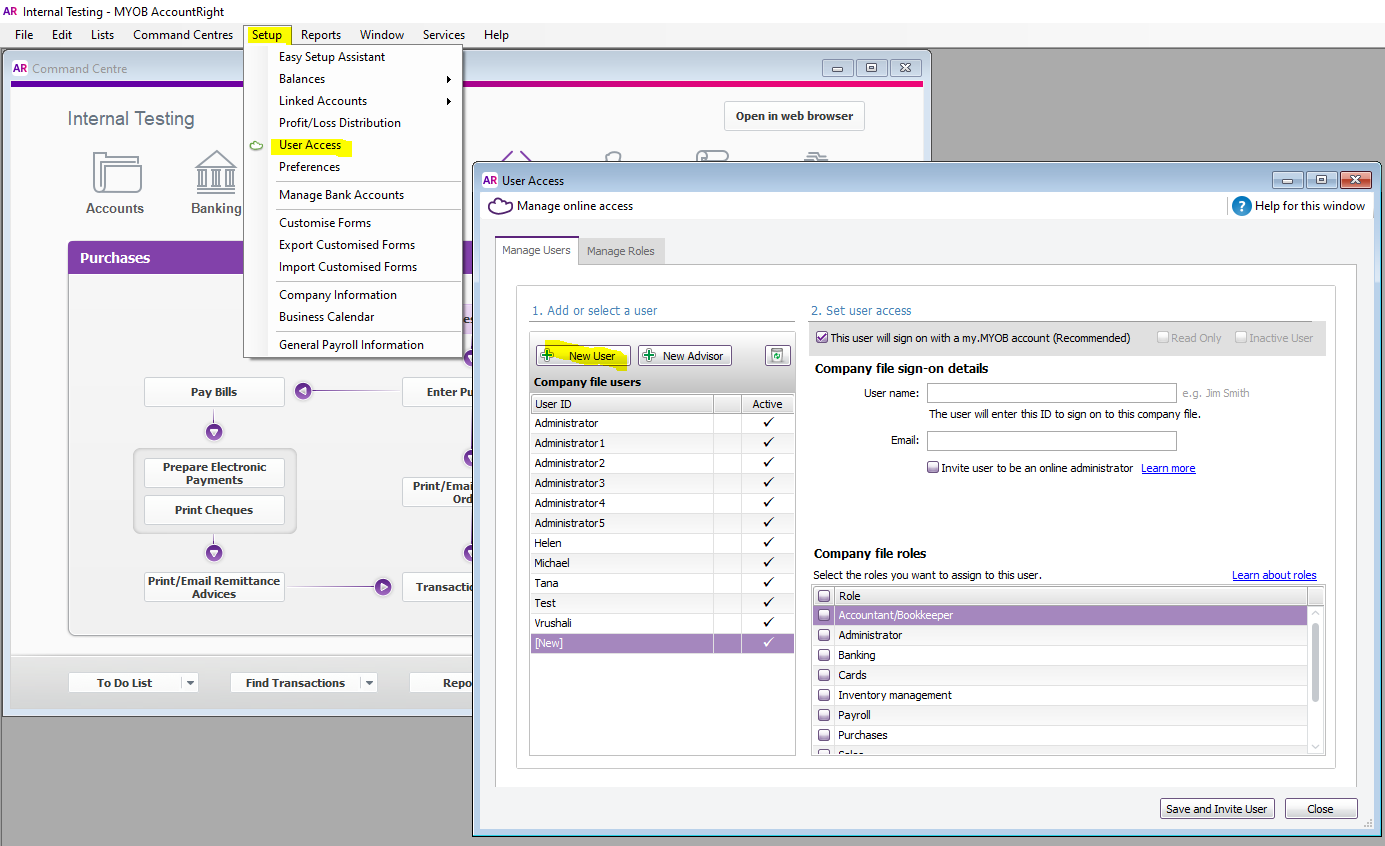Open the Learn about roles link
Screen dimensions: 1385x846
pos(1274,575)
